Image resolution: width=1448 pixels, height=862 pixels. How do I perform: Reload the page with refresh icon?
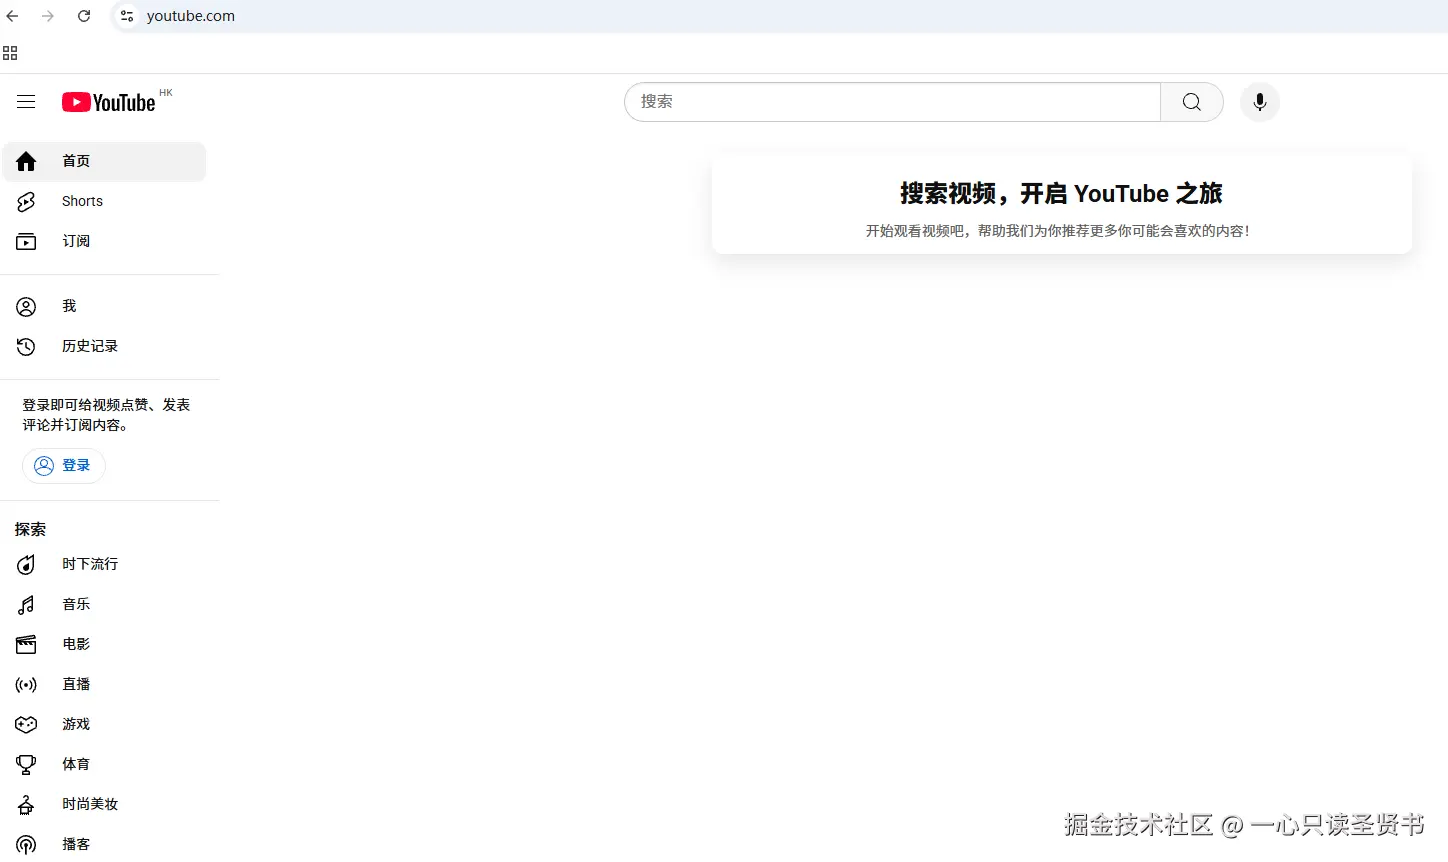(84, 16)
